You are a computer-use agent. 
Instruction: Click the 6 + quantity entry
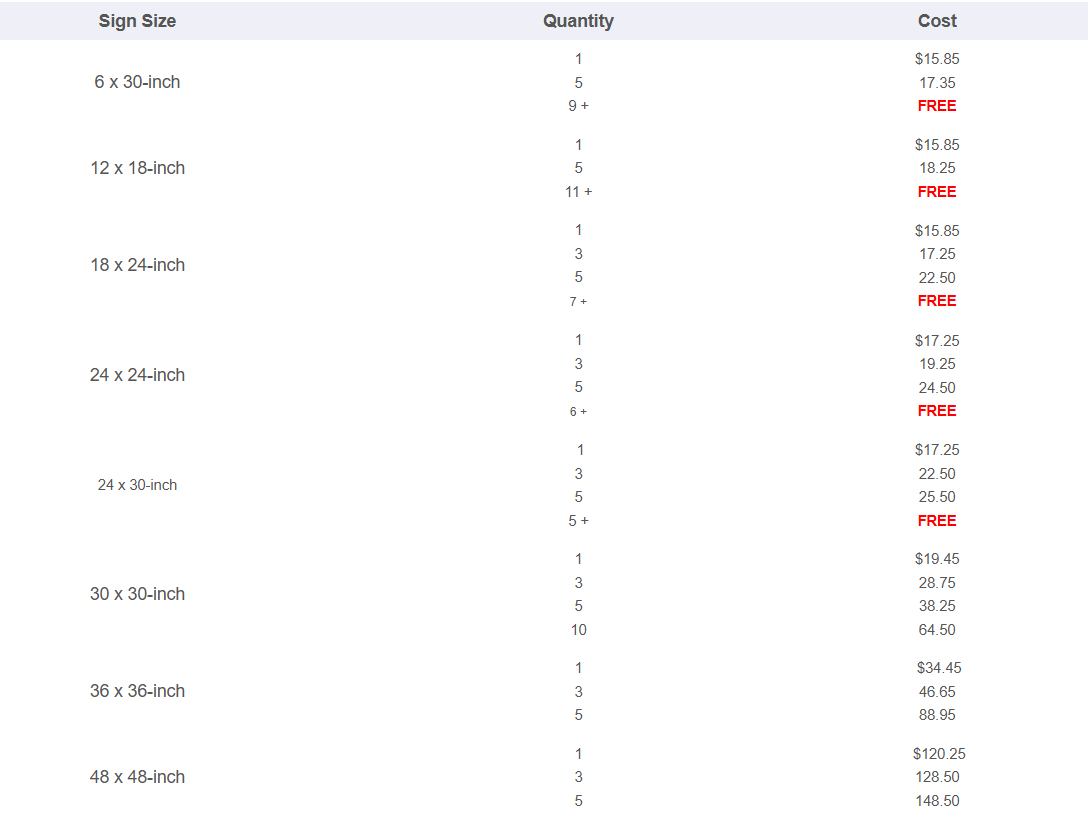[x=578, y=412]
